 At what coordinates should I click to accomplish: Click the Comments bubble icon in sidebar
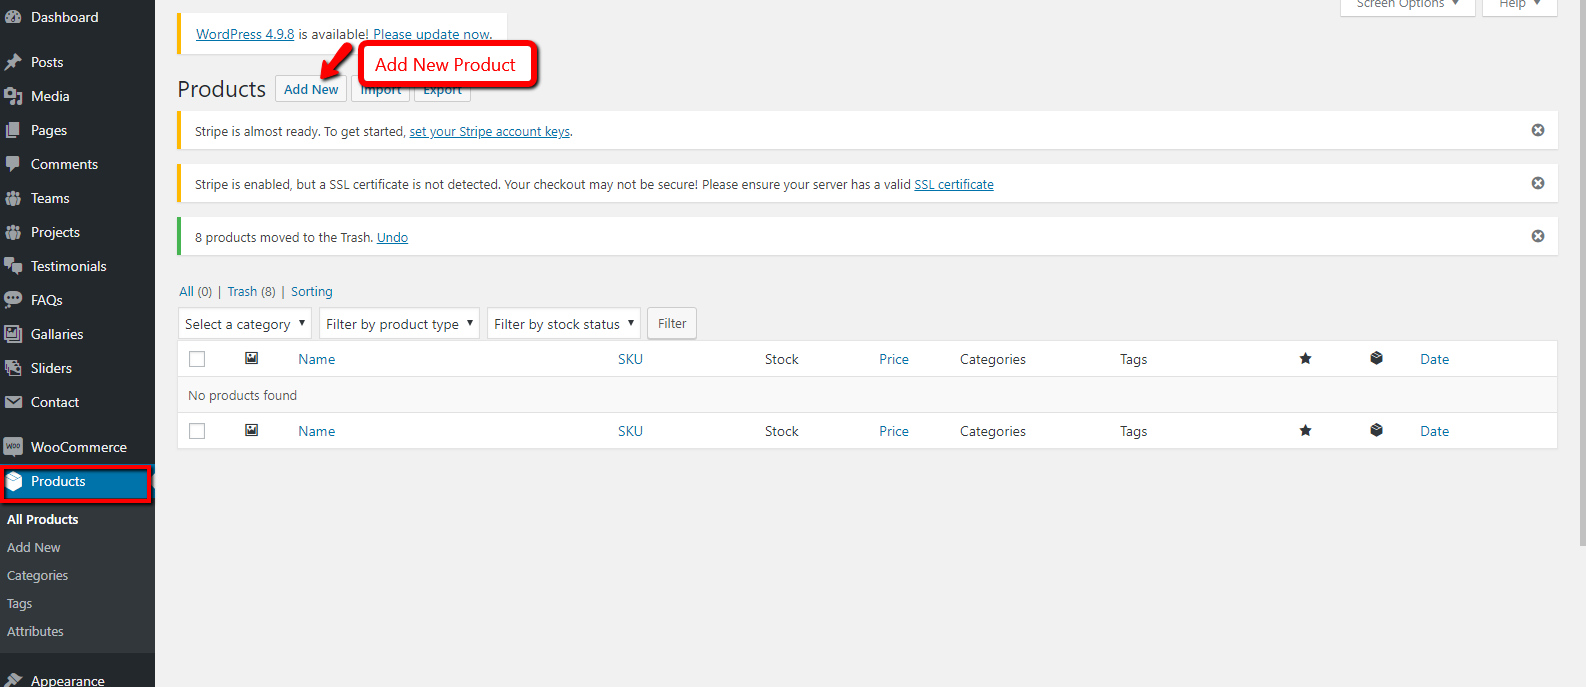click(13, 164)
